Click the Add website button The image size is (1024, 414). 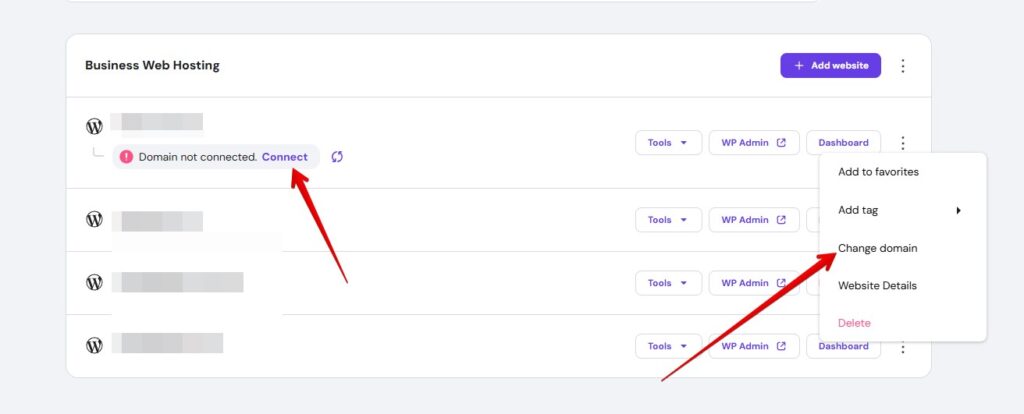831,65
